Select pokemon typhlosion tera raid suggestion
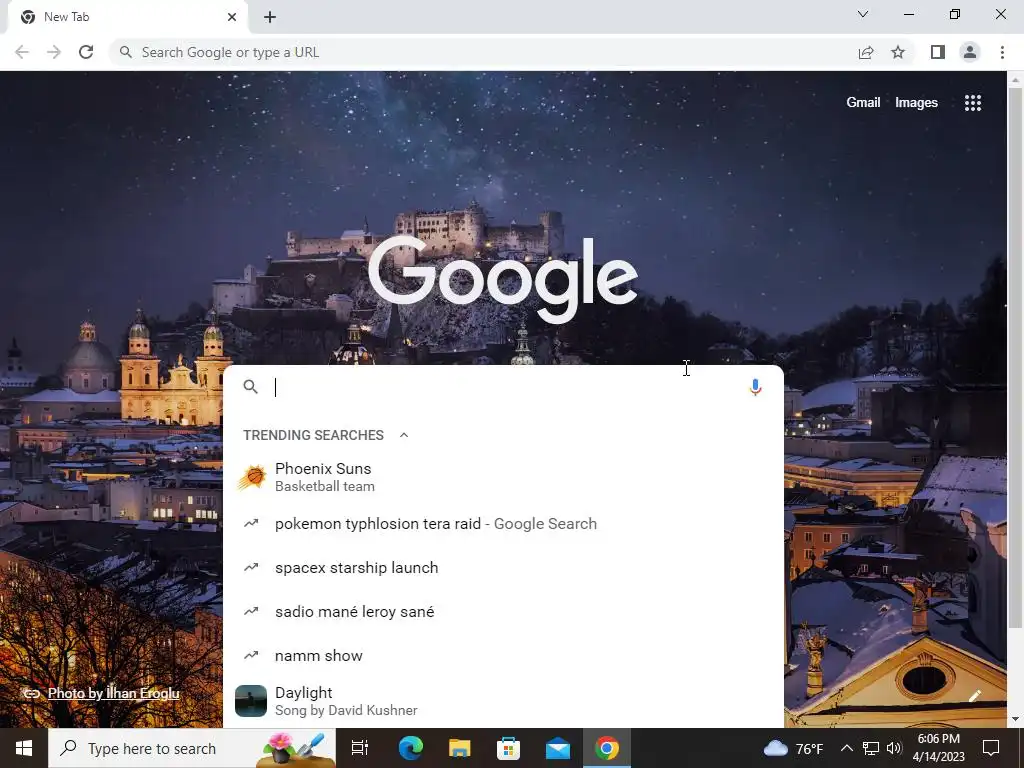1024x768 pixels. coord(504,524)
